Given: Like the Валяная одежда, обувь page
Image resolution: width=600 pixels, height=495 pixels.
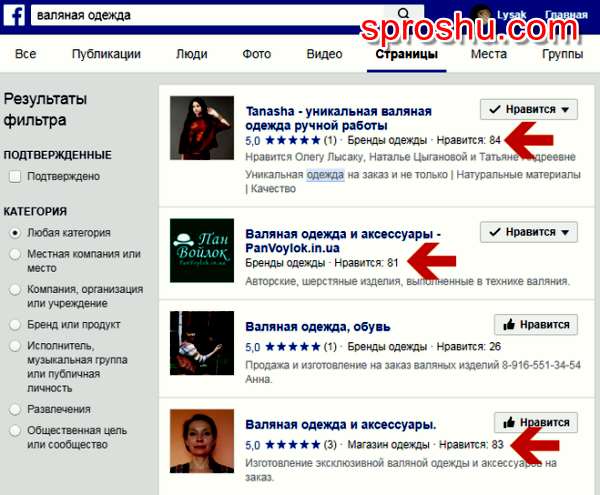Looking at the screenshot, I should tap(536, 325).
